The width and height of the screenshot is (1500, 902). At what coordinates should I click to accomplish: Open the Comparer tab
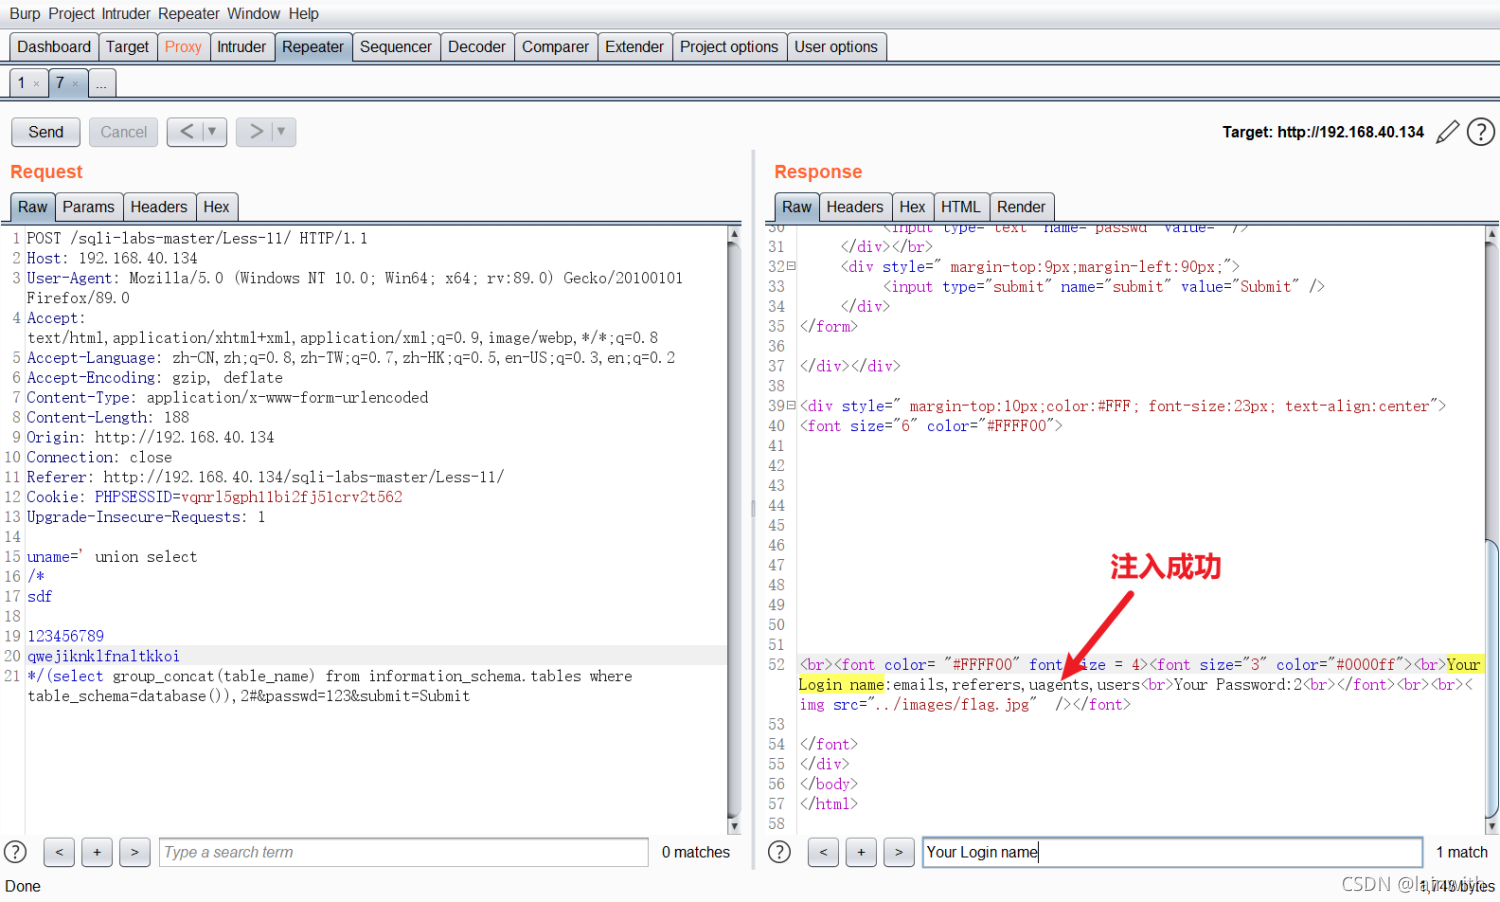coord(555,47)
